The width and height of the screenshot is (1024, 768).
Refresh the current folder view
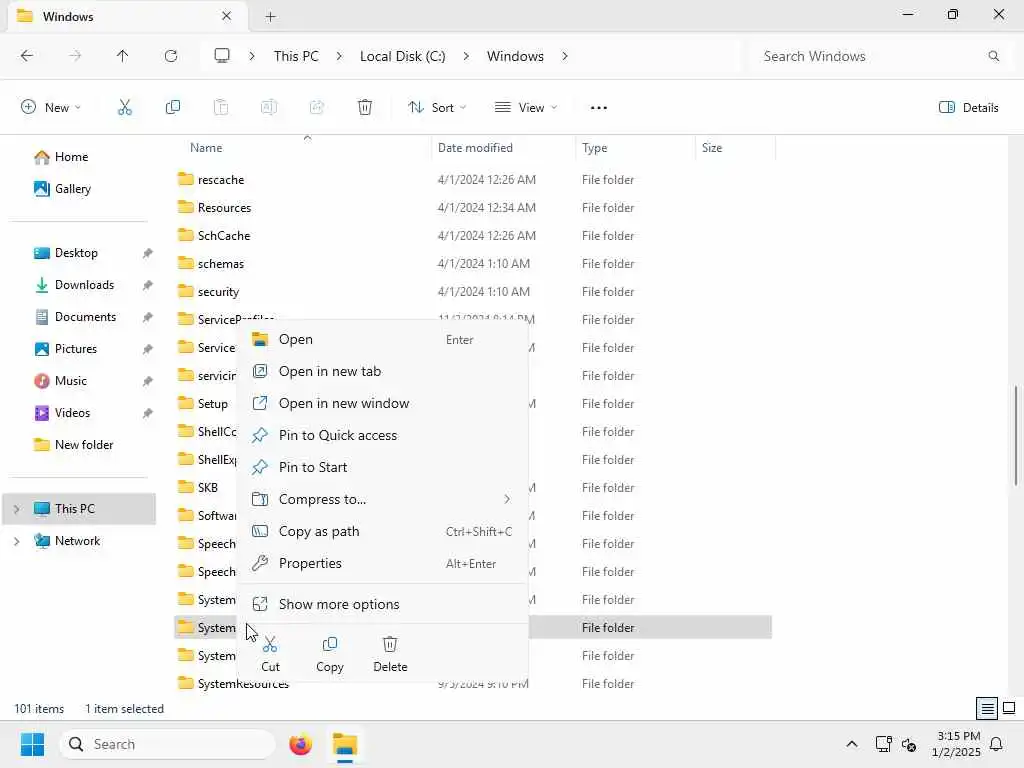(171, 56)
